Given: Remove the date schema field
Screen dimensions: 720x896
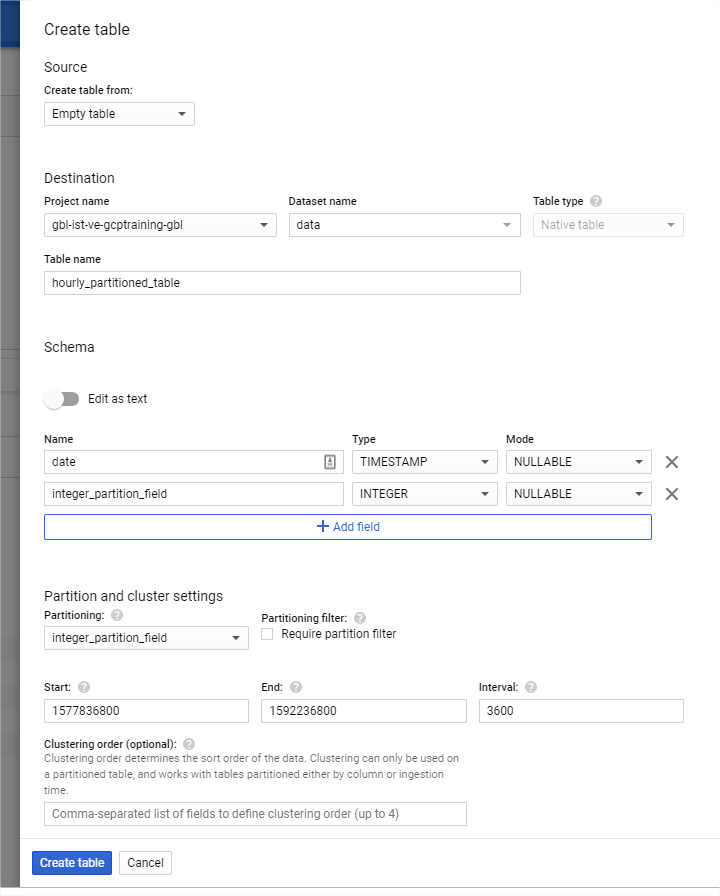Looking at the screenshot, I should (671, 462).
